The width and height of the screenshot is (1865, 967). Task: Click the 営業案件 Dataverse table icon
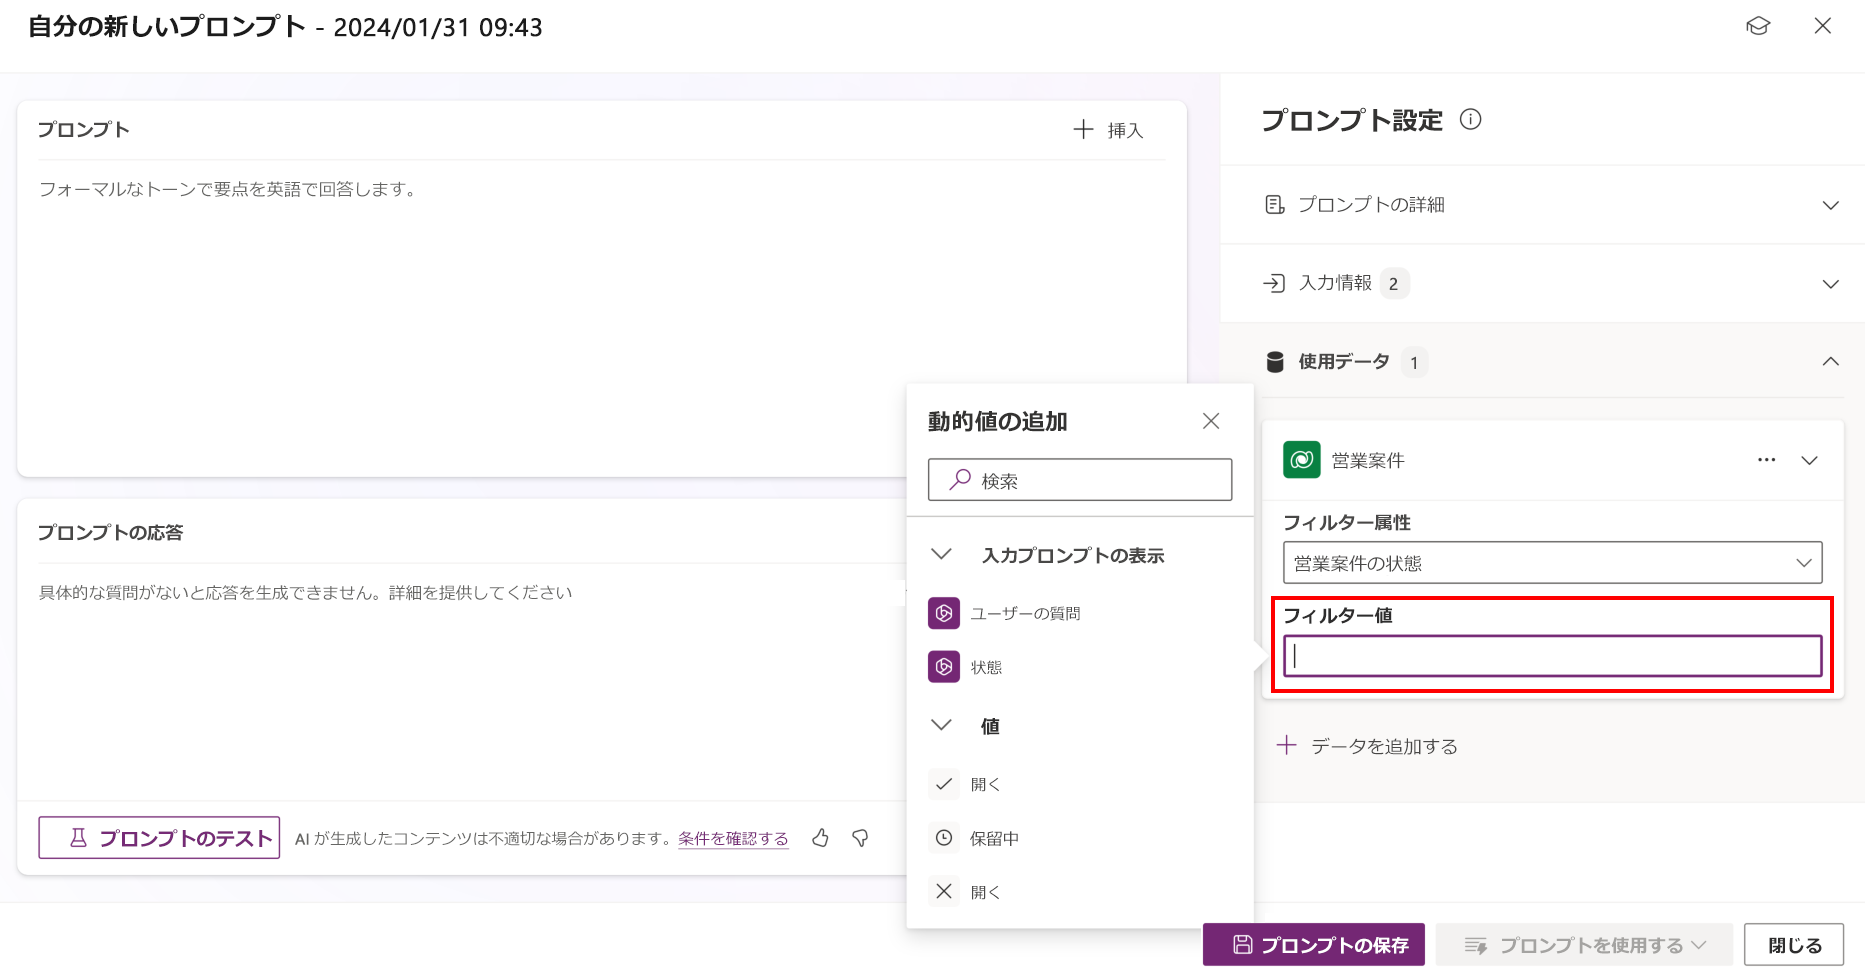1301,460
